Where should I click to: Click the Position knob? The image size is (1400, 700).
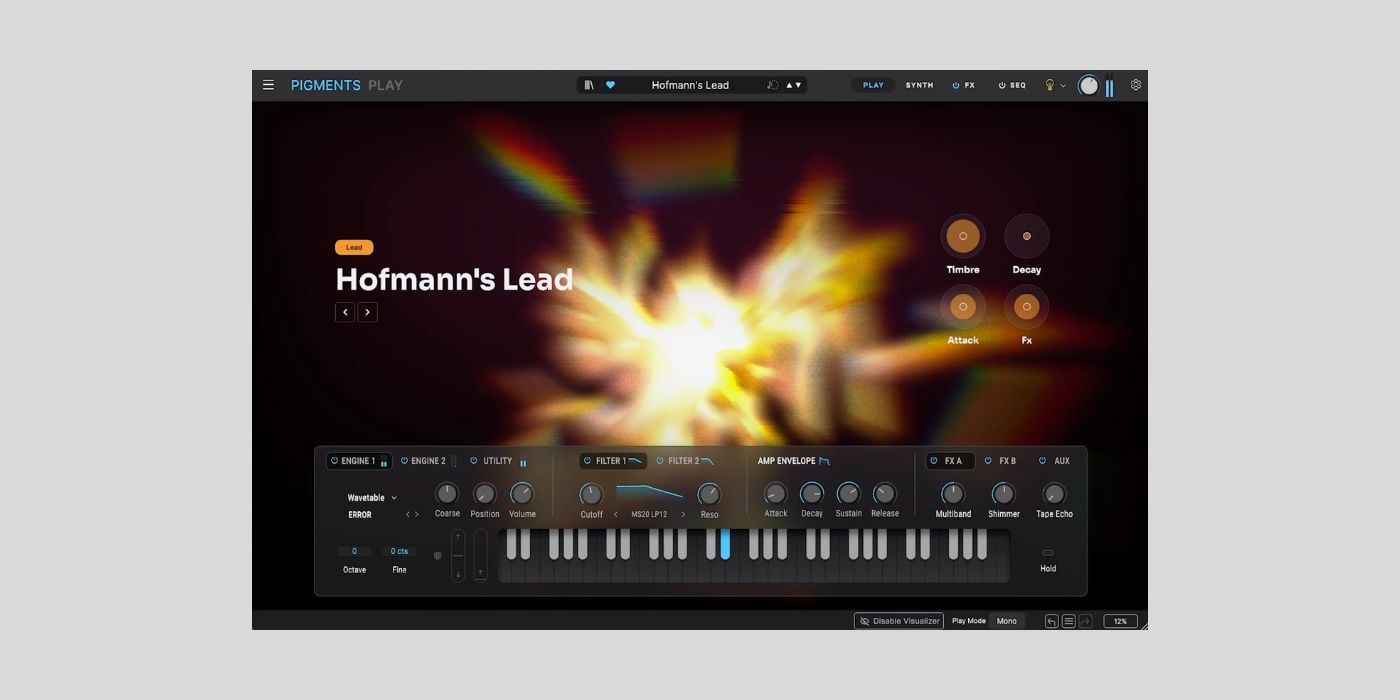click(484, 493)
